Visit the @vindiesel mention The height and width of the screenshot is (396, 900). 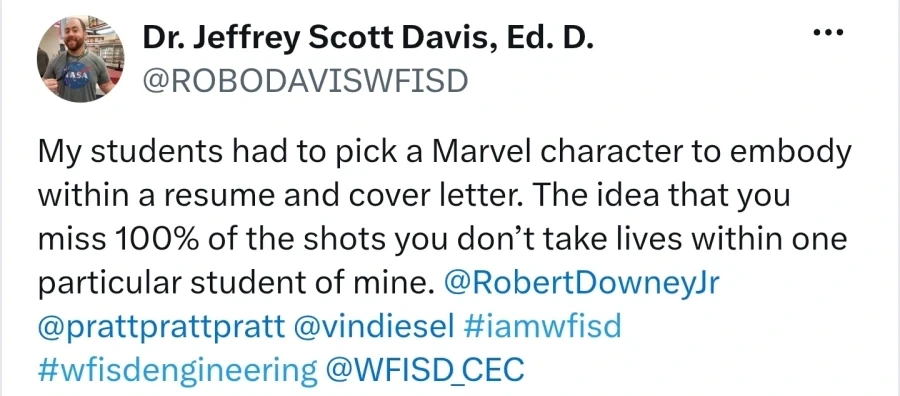(x=374, y=327)
